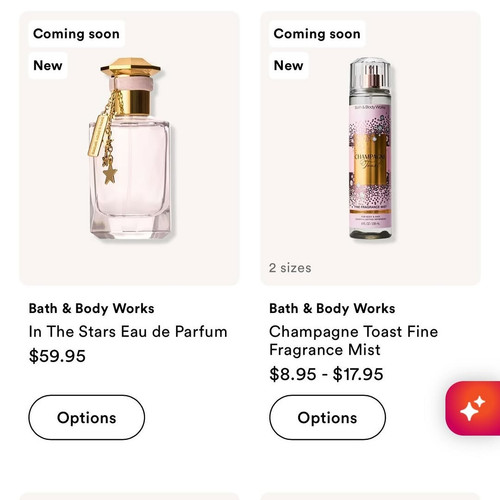
Task: Click the New badge on mist card
Action: point(288,65)
